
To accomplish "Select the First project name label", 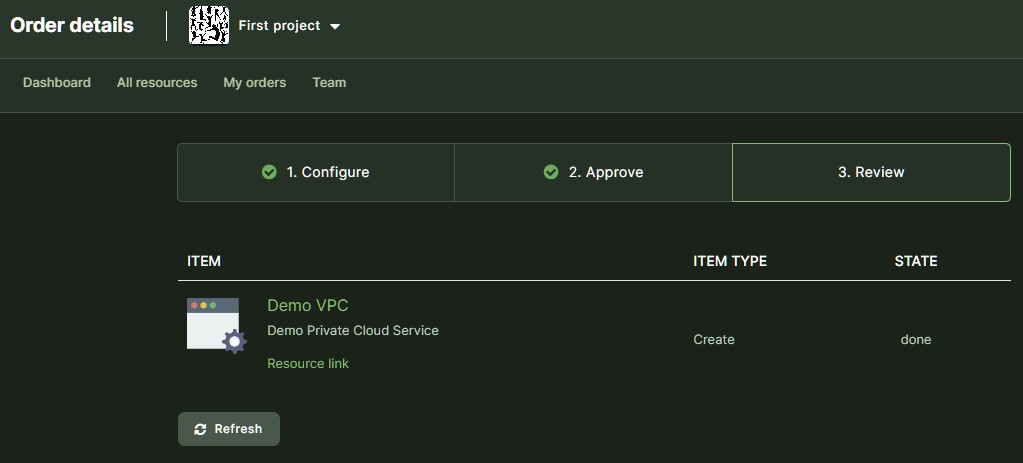I will click(x=279, y=26).
